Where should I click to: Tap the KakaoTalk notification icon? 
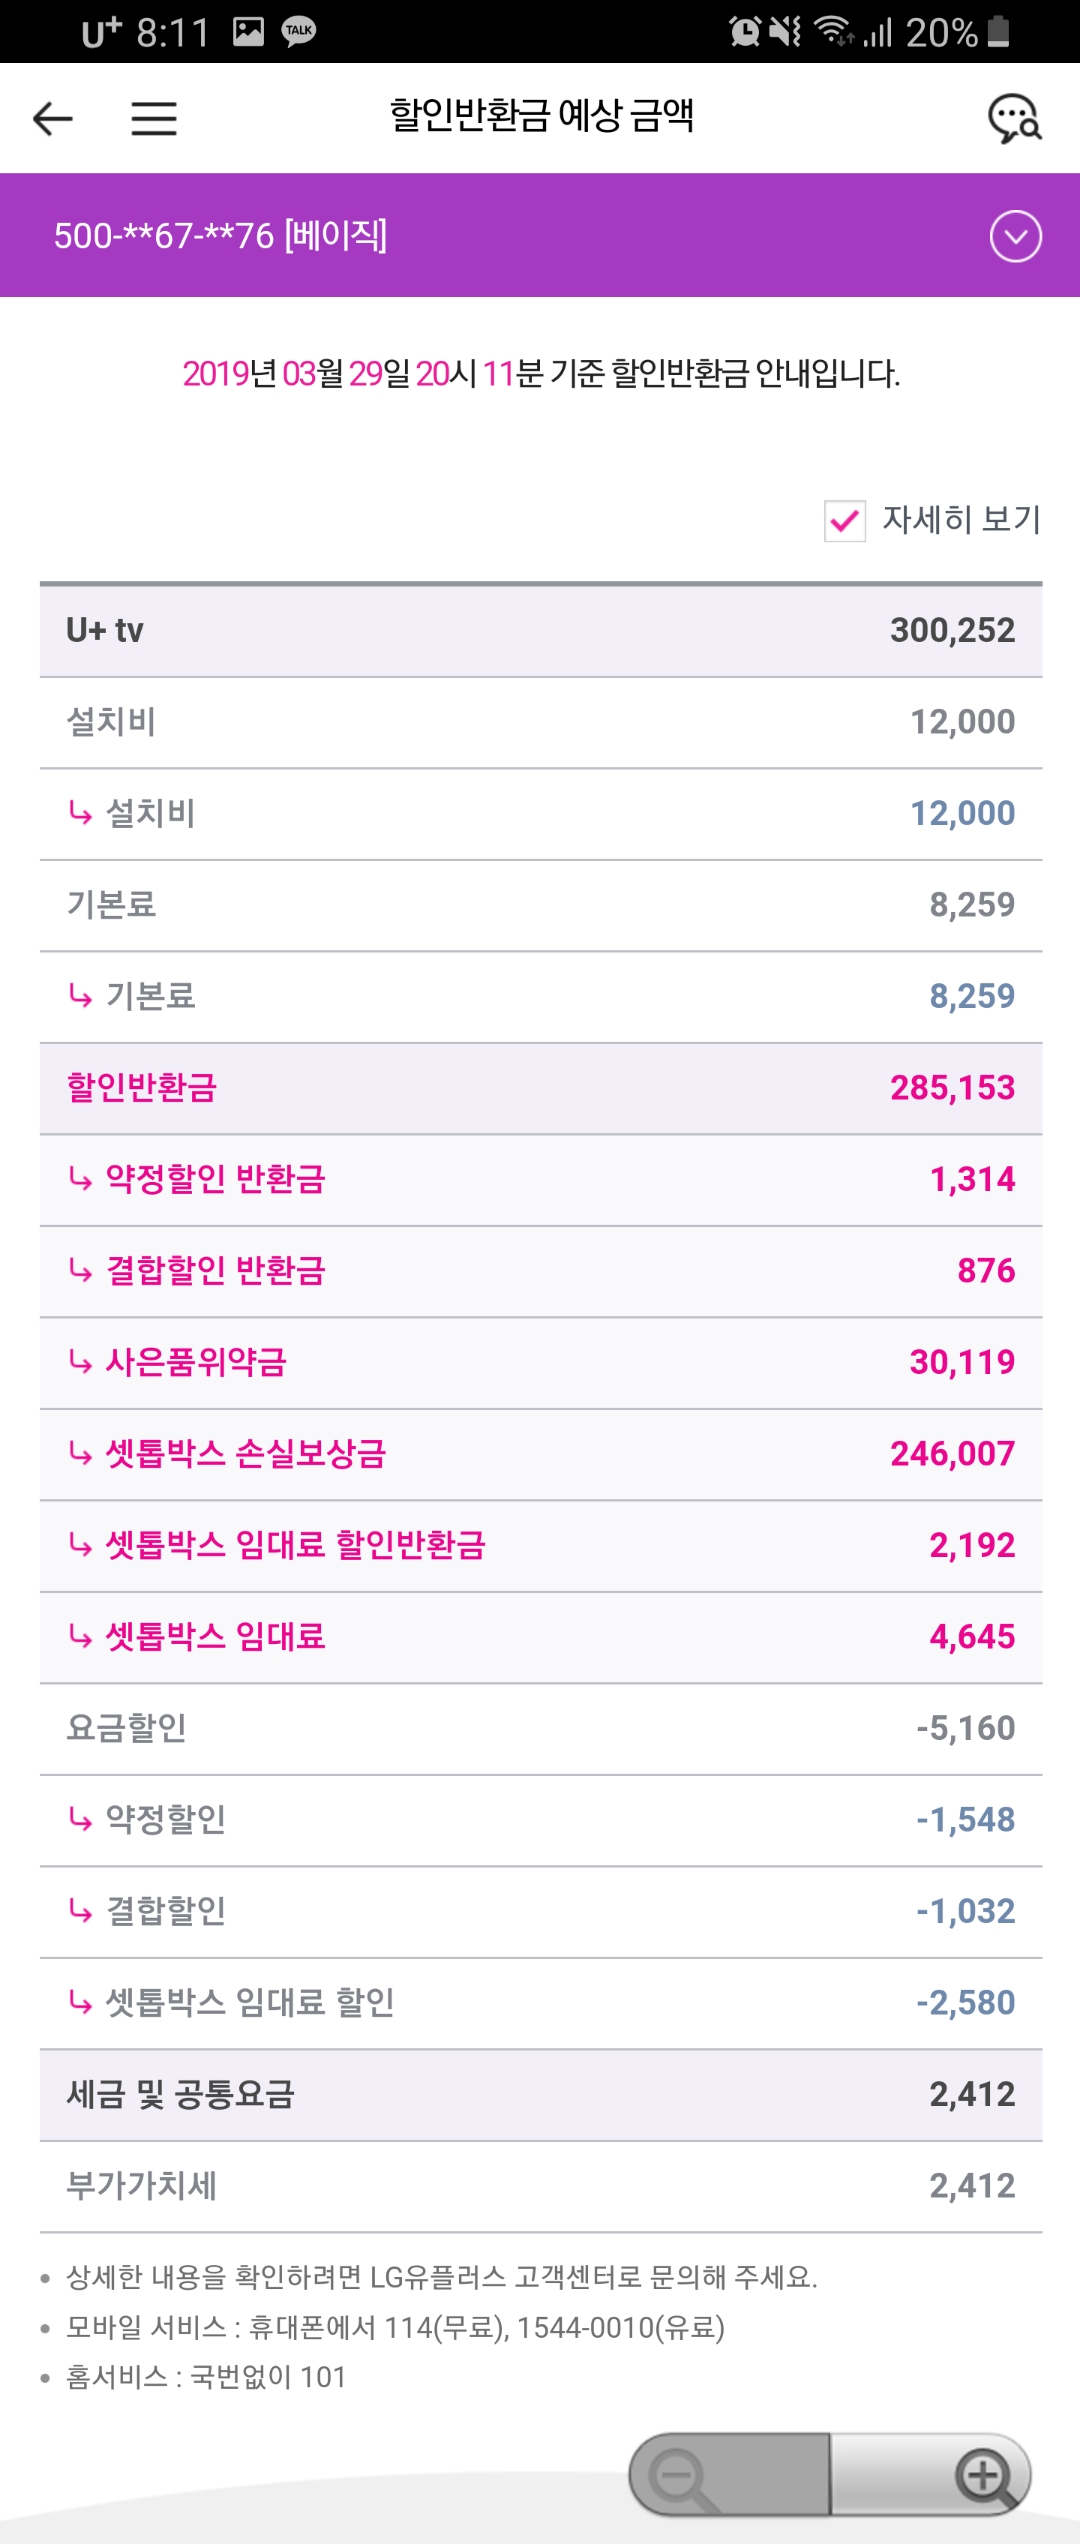[x=298, y=31]
